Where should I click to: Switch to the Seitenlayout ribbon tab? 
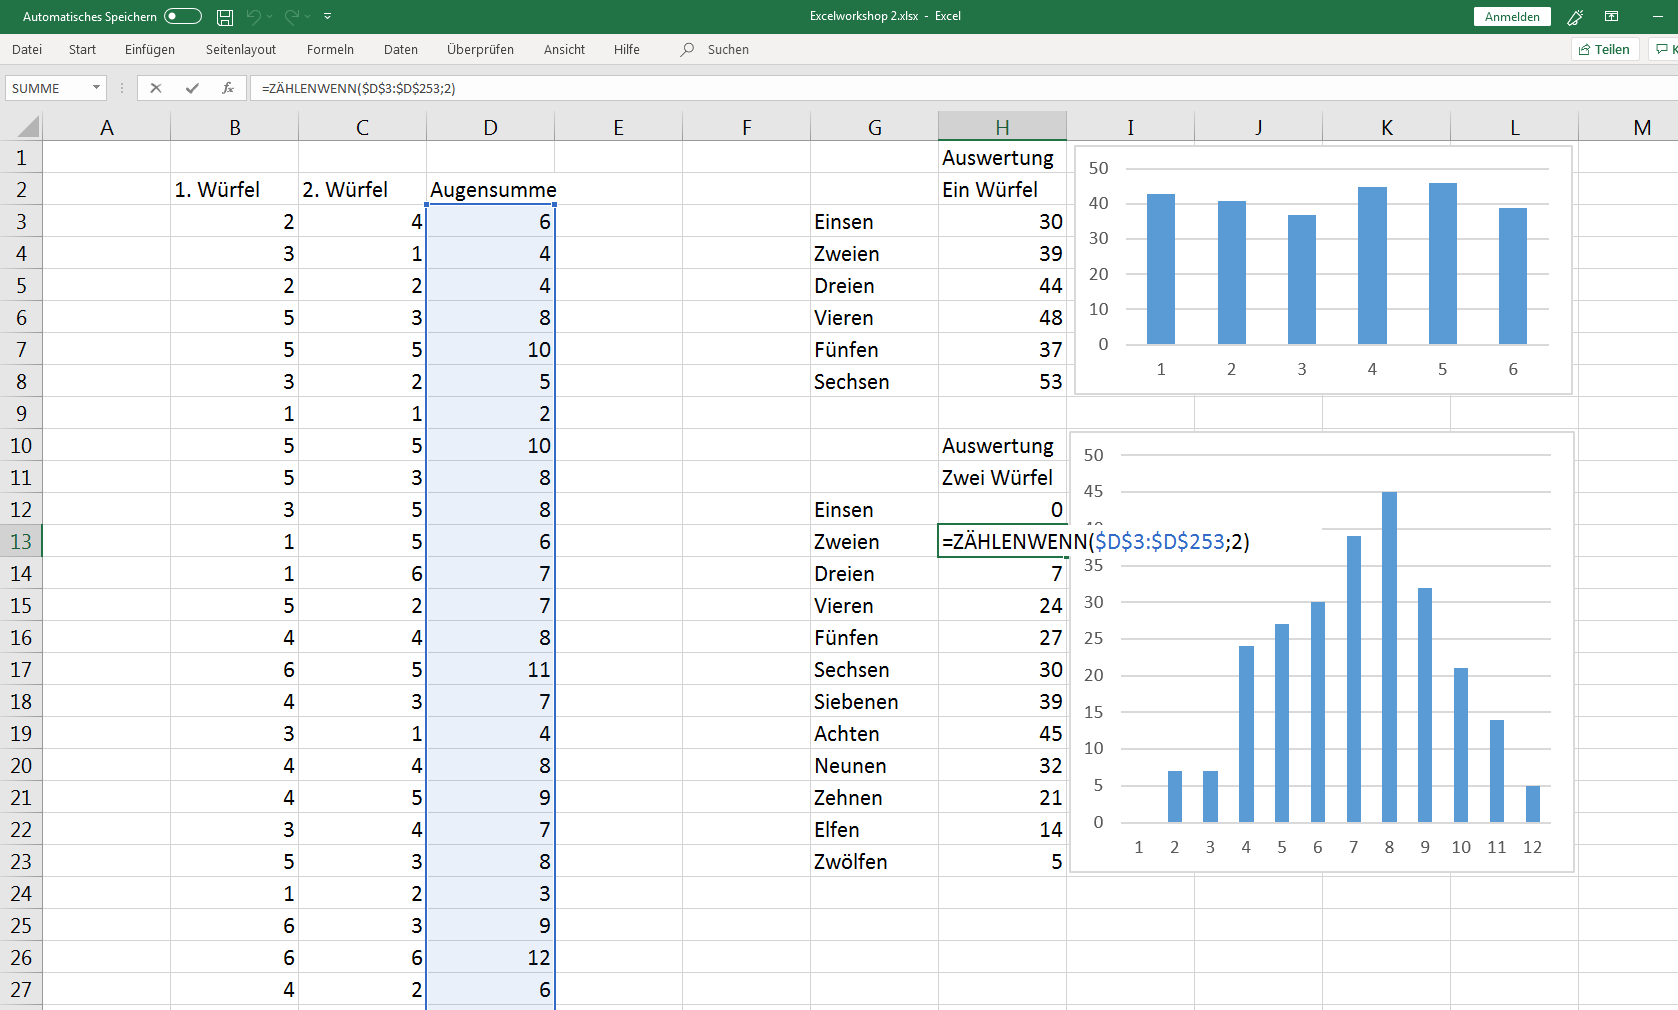pyautogui.click(x=241, y=49)
